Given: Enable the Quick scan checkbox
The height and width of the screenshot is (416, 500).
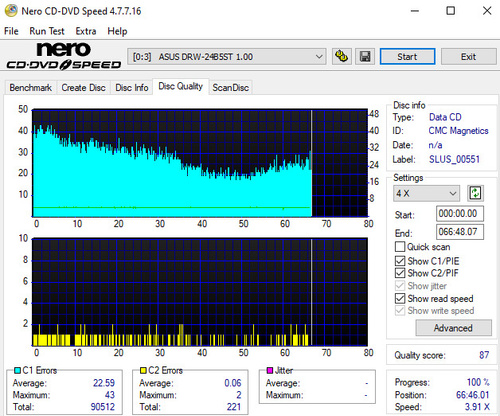Looking at the screenshot, I should point(400,247).
